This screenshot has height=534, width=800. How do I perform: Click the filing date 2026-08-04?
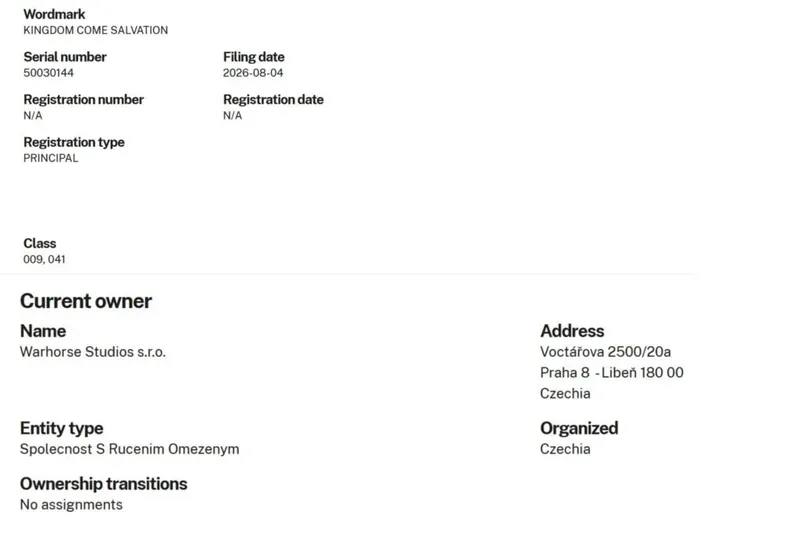pyautogui.click(x=253, y=73)
